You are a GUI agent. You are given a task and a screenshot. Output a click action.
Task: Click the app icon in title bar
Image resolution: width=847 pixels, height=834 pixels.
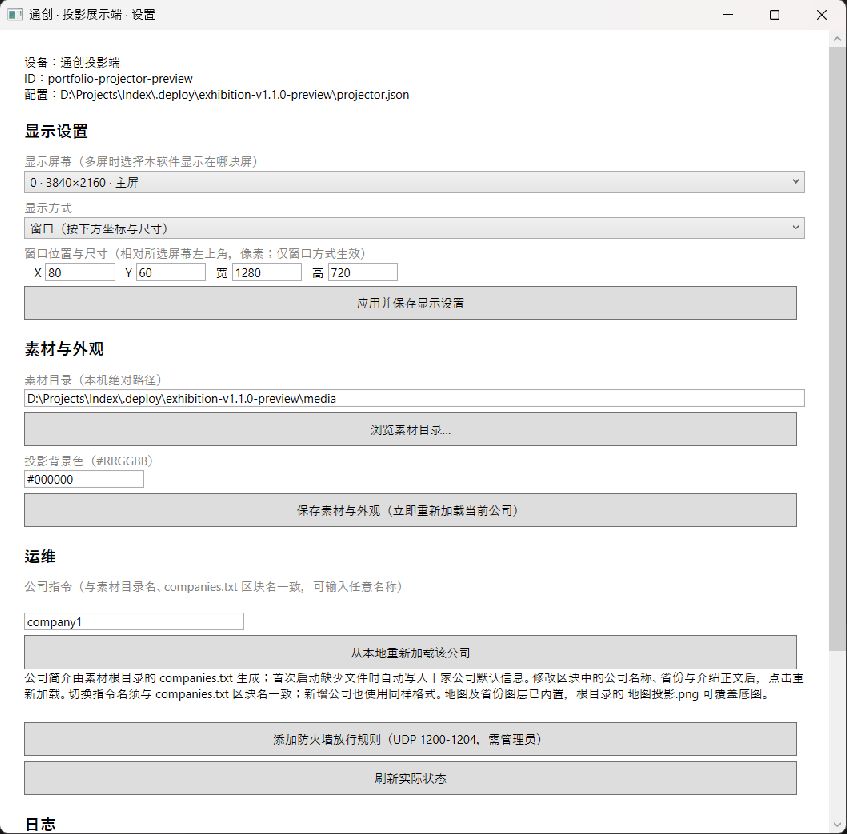pos(15,15)
